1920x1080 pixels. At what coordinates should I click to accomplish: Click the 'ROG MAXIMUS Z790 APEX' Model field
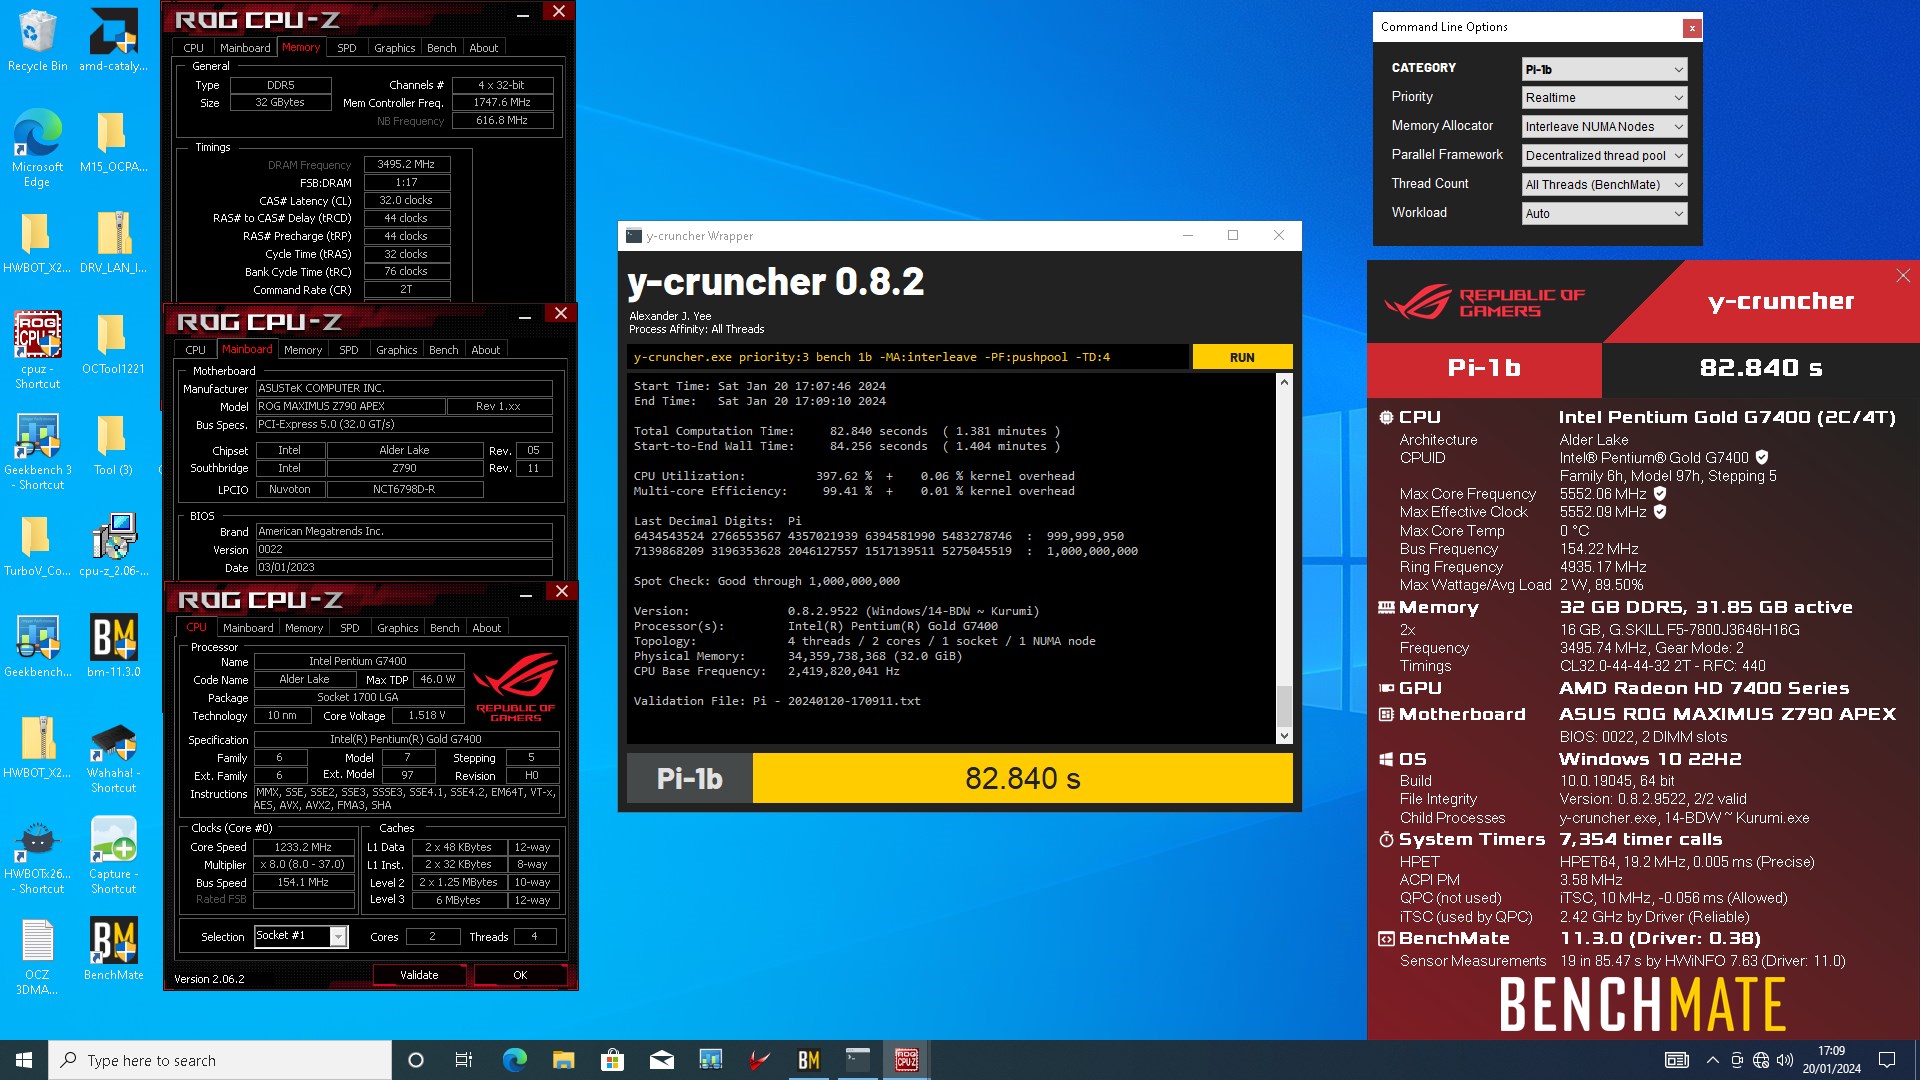tap(350, 406)
